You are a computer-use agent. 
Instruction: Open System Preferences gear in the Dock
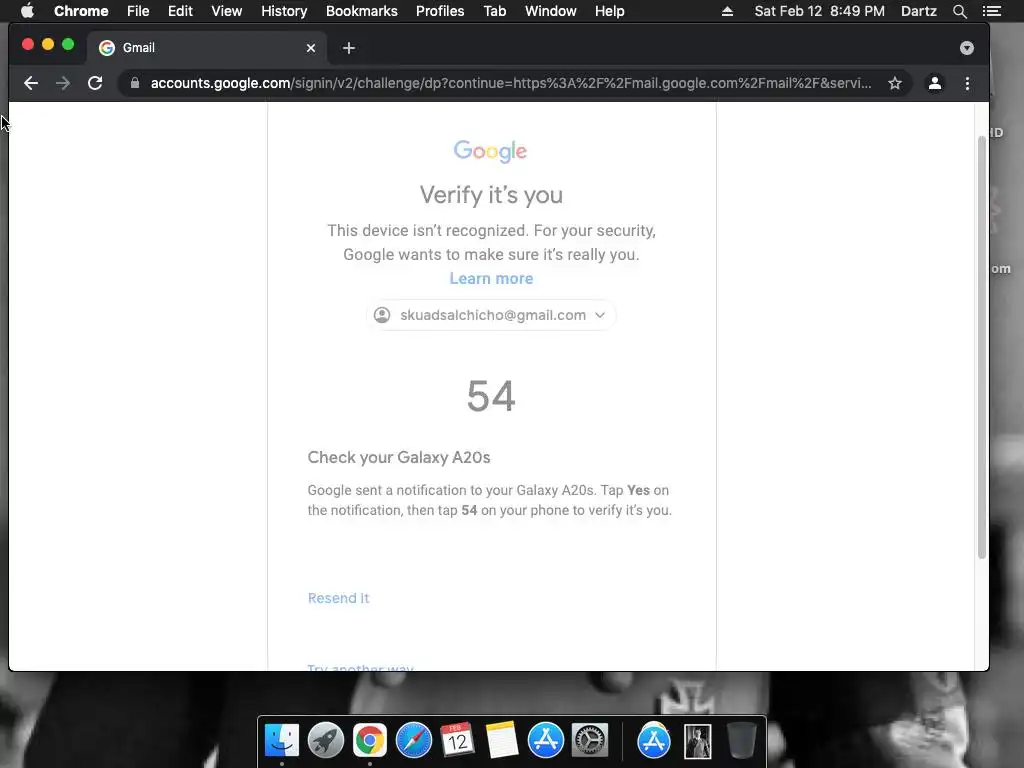(590, 741)
